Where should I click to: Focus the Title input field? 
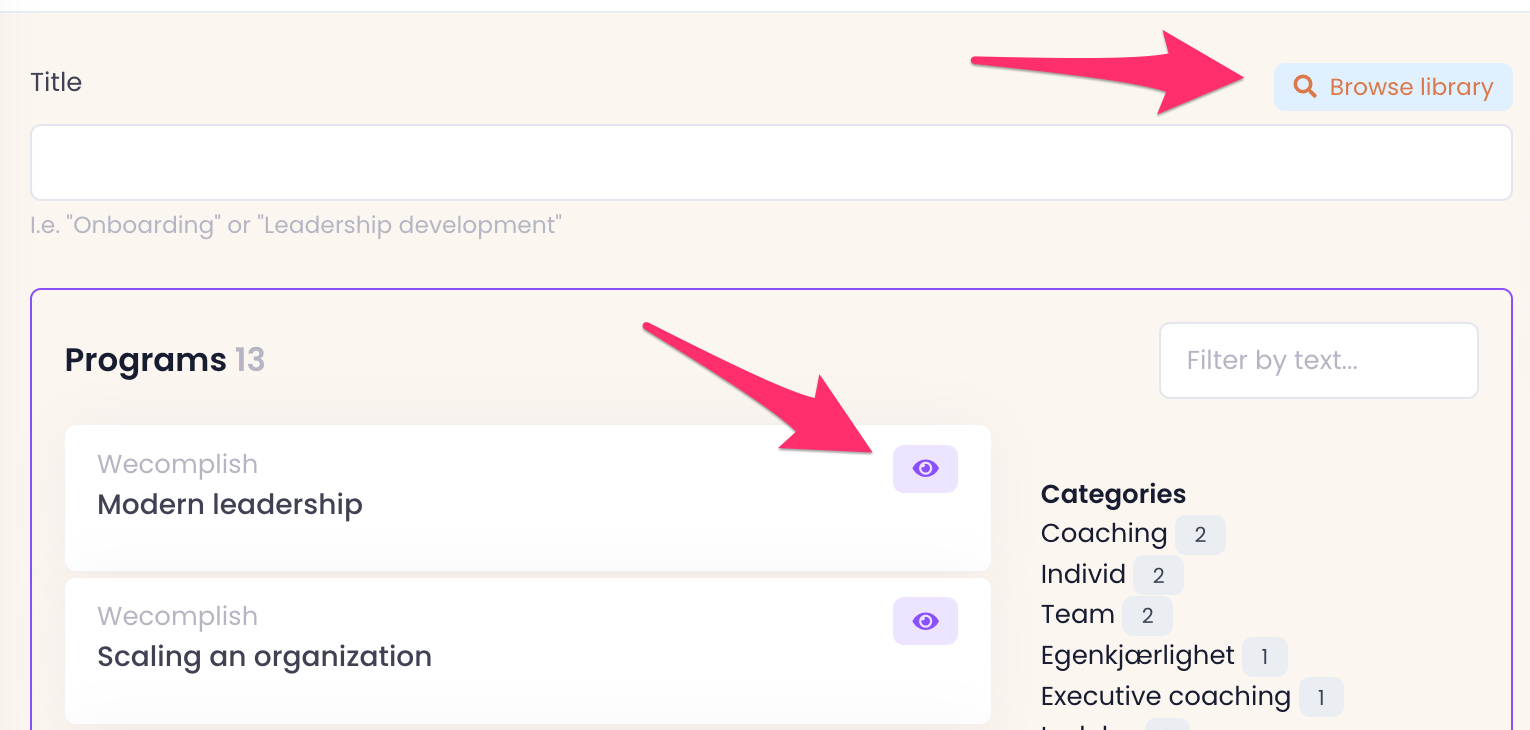tap(770, 163)
